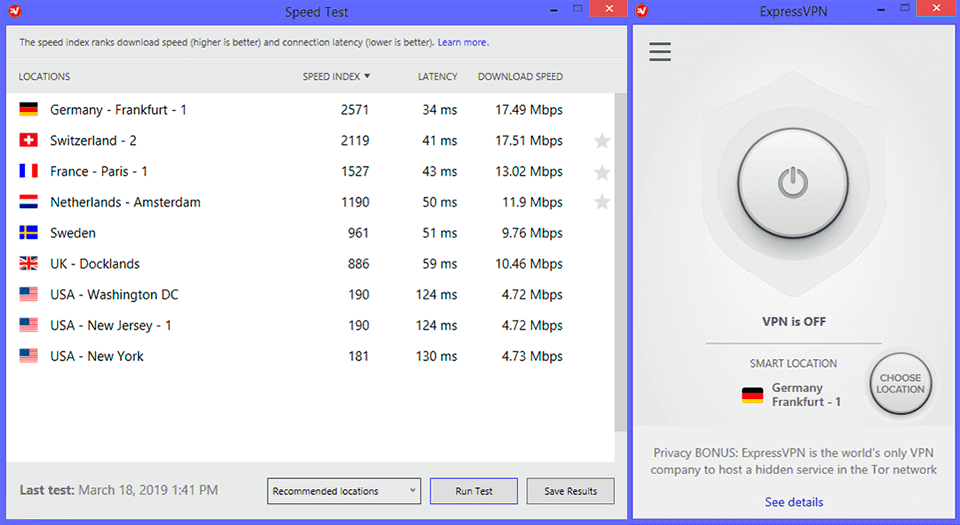The height and width of the screenshot is (525, 960).
Task: Click the Choose Location button
Action: coord(901,384)
